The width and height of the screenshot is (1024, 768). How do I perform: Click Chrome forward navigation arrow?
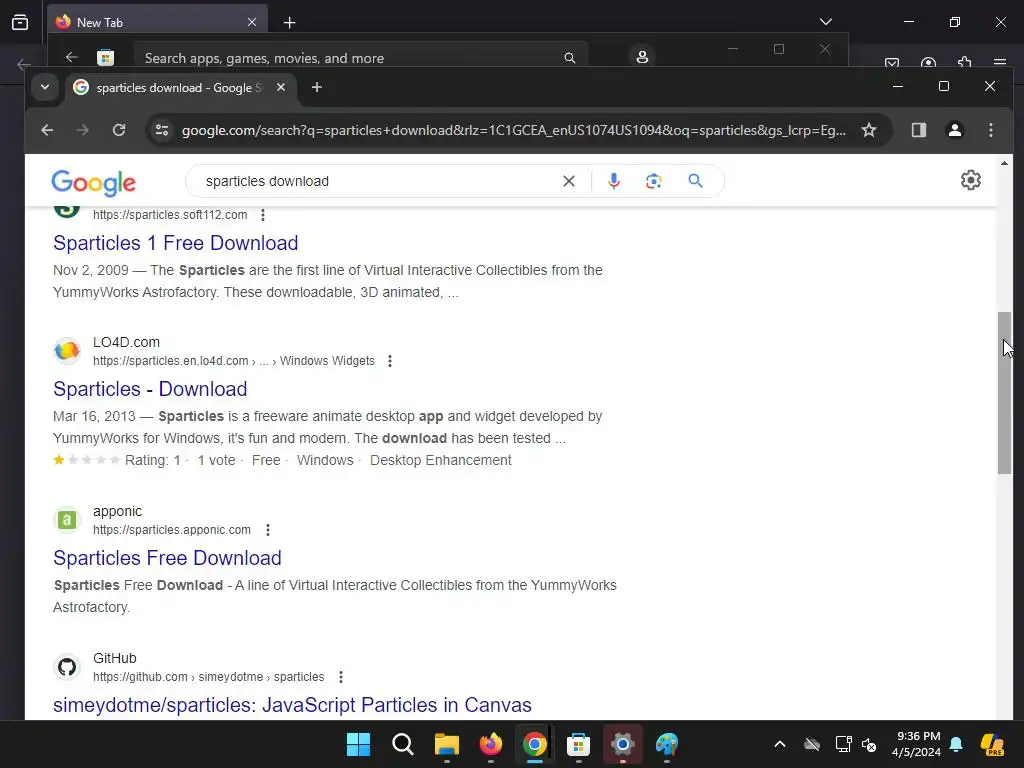click(x=82, y=130)
